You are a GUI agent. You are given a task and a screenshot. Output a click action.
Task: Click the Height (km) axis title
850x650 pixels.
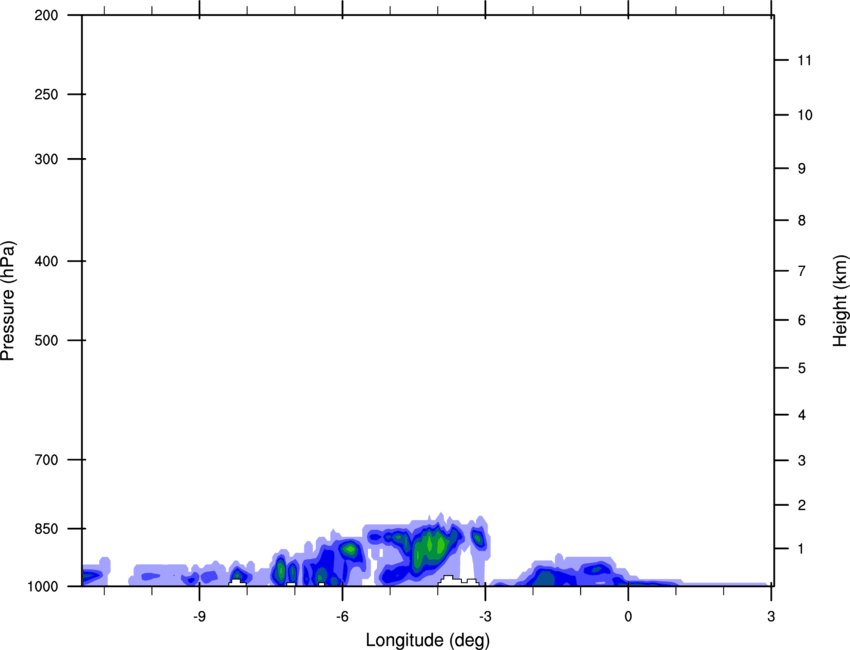coord(840,301)
